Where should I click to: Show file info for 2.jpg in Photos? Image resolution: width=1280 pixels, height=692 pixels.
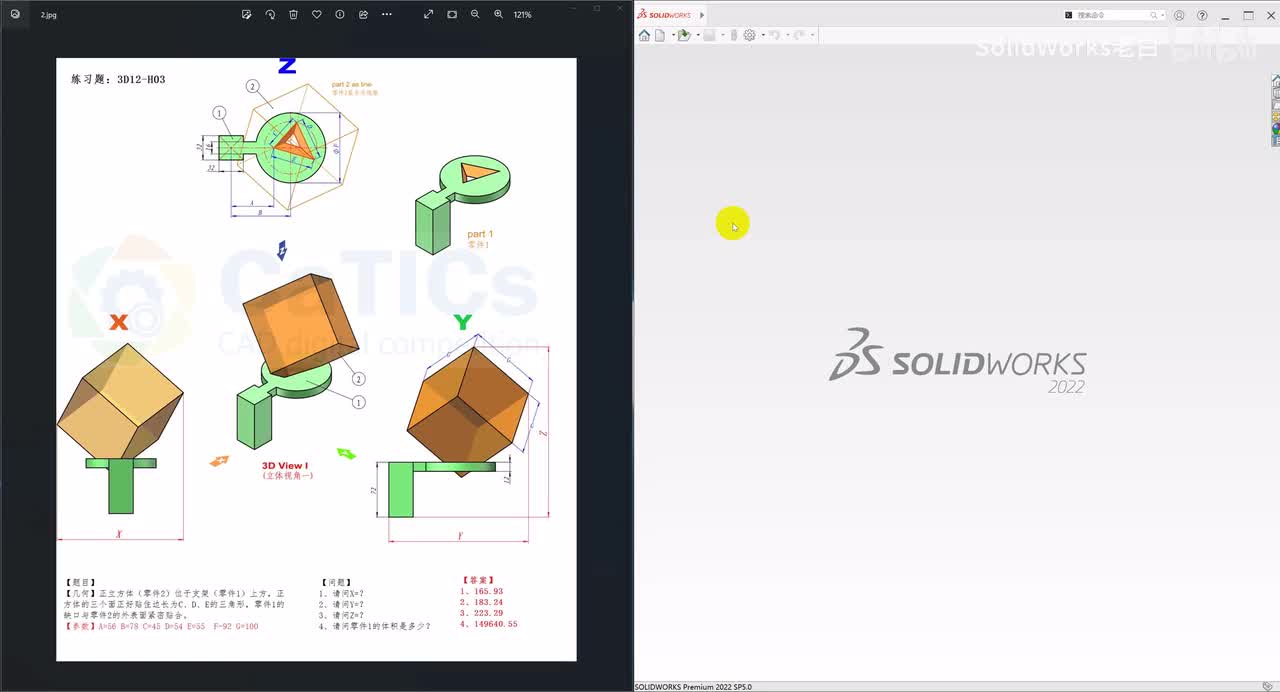[x=340, y=14]
